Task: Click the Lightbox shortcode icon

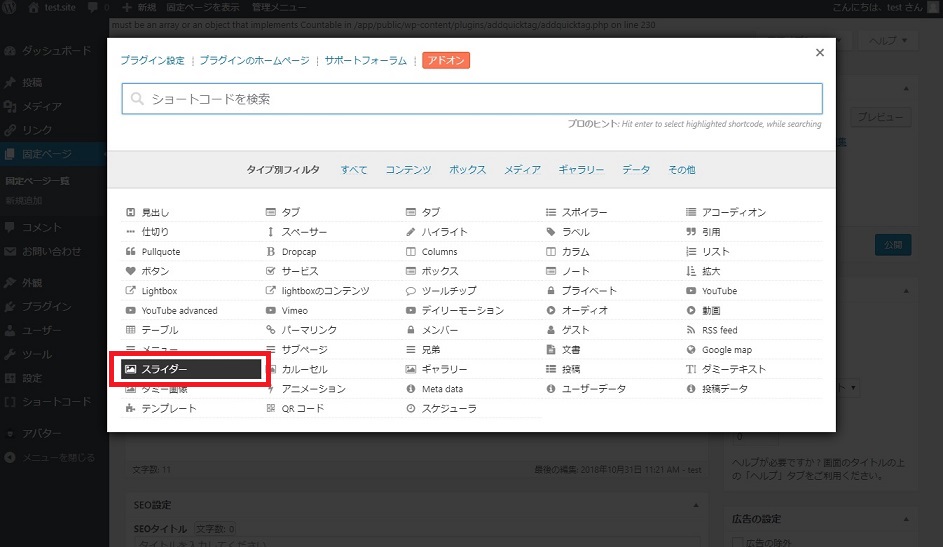Action: tap(130, 291)
